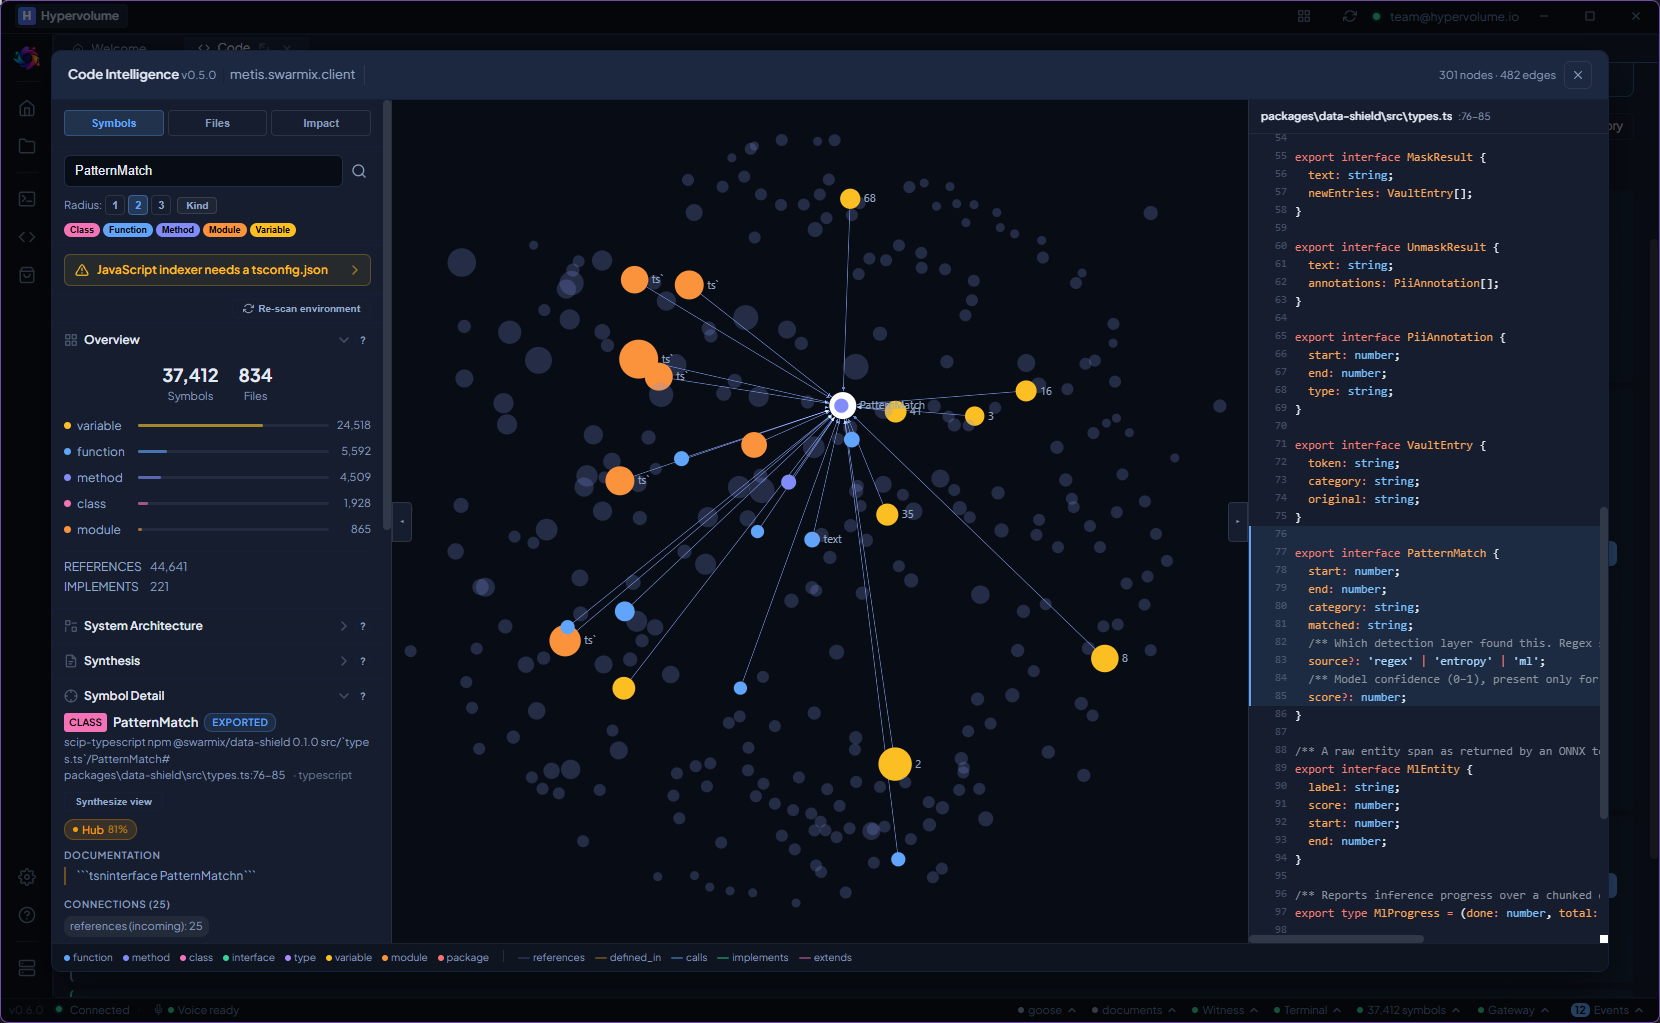
Task: Open the settings gear in the sidebar
Action: pyautogui.click(x=27, y=877)
